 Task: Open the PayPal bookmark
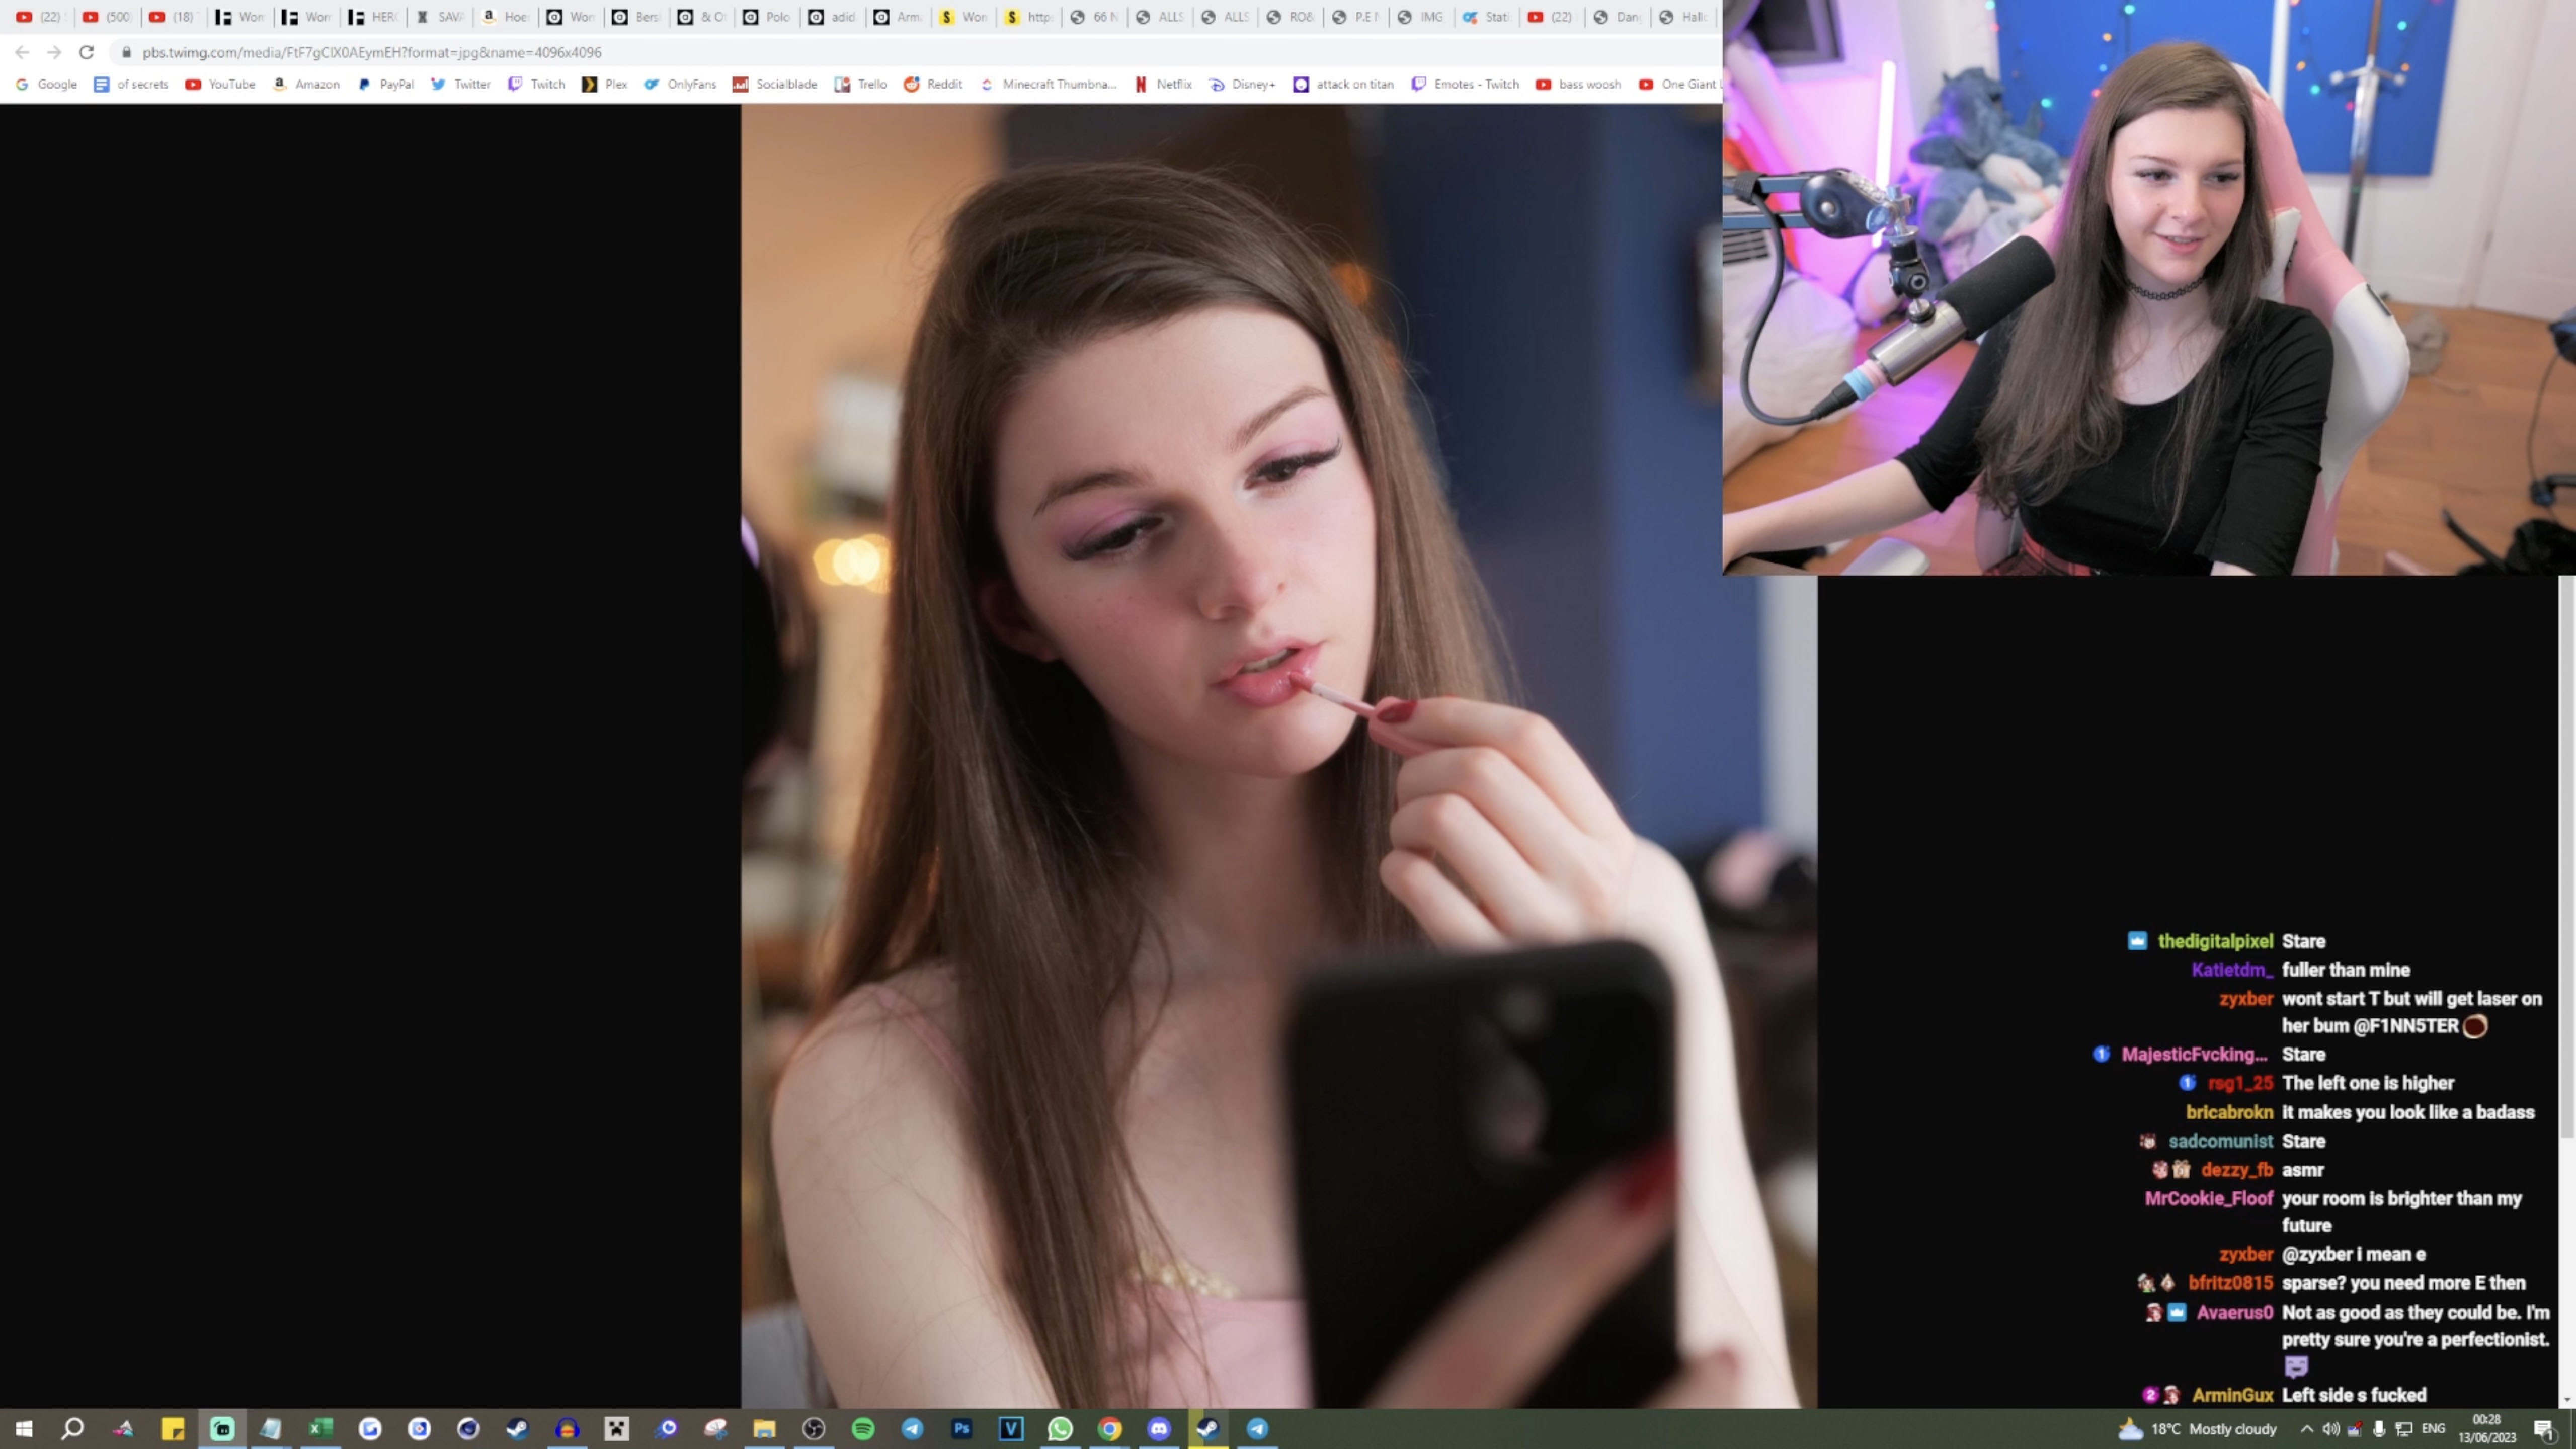tap(385, 84)
